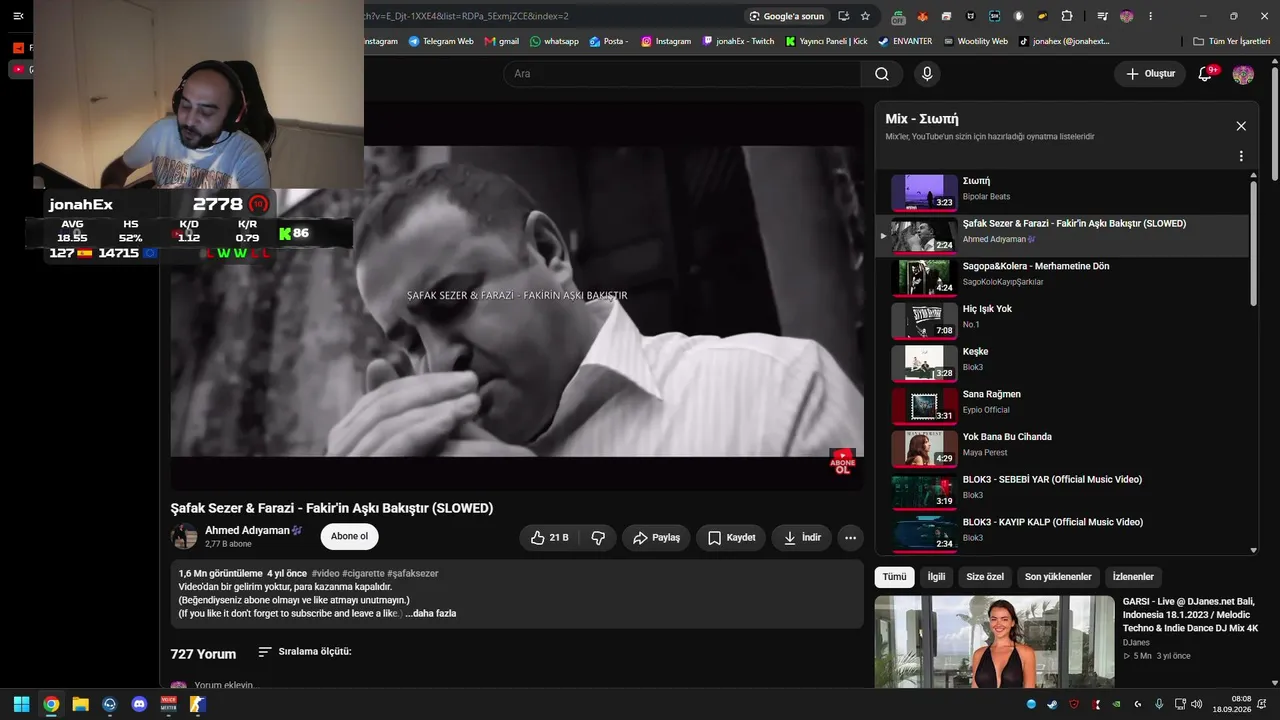1280x720 pixels.
Task: Open Windows Start menu
Action: 21,704
